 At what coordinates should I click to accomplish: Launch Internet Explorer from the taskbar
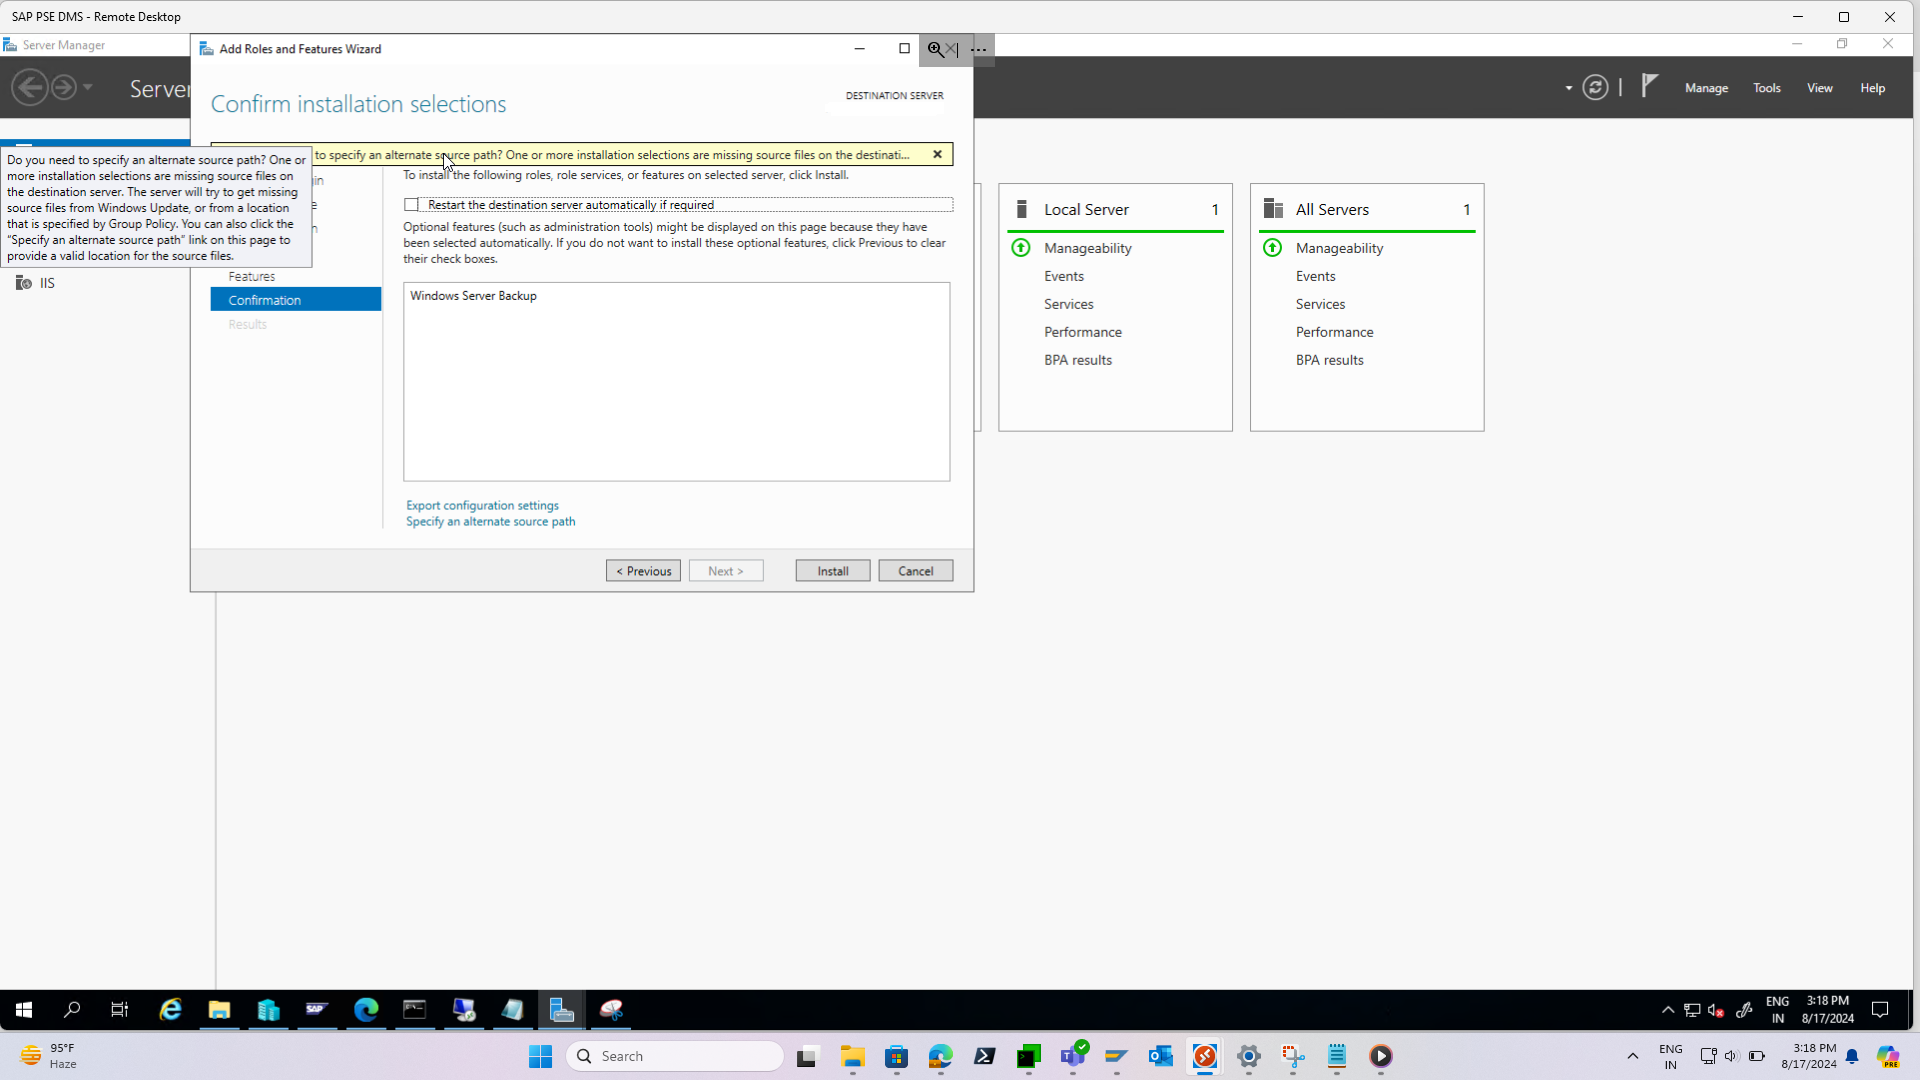click(x=170, y=1010)
